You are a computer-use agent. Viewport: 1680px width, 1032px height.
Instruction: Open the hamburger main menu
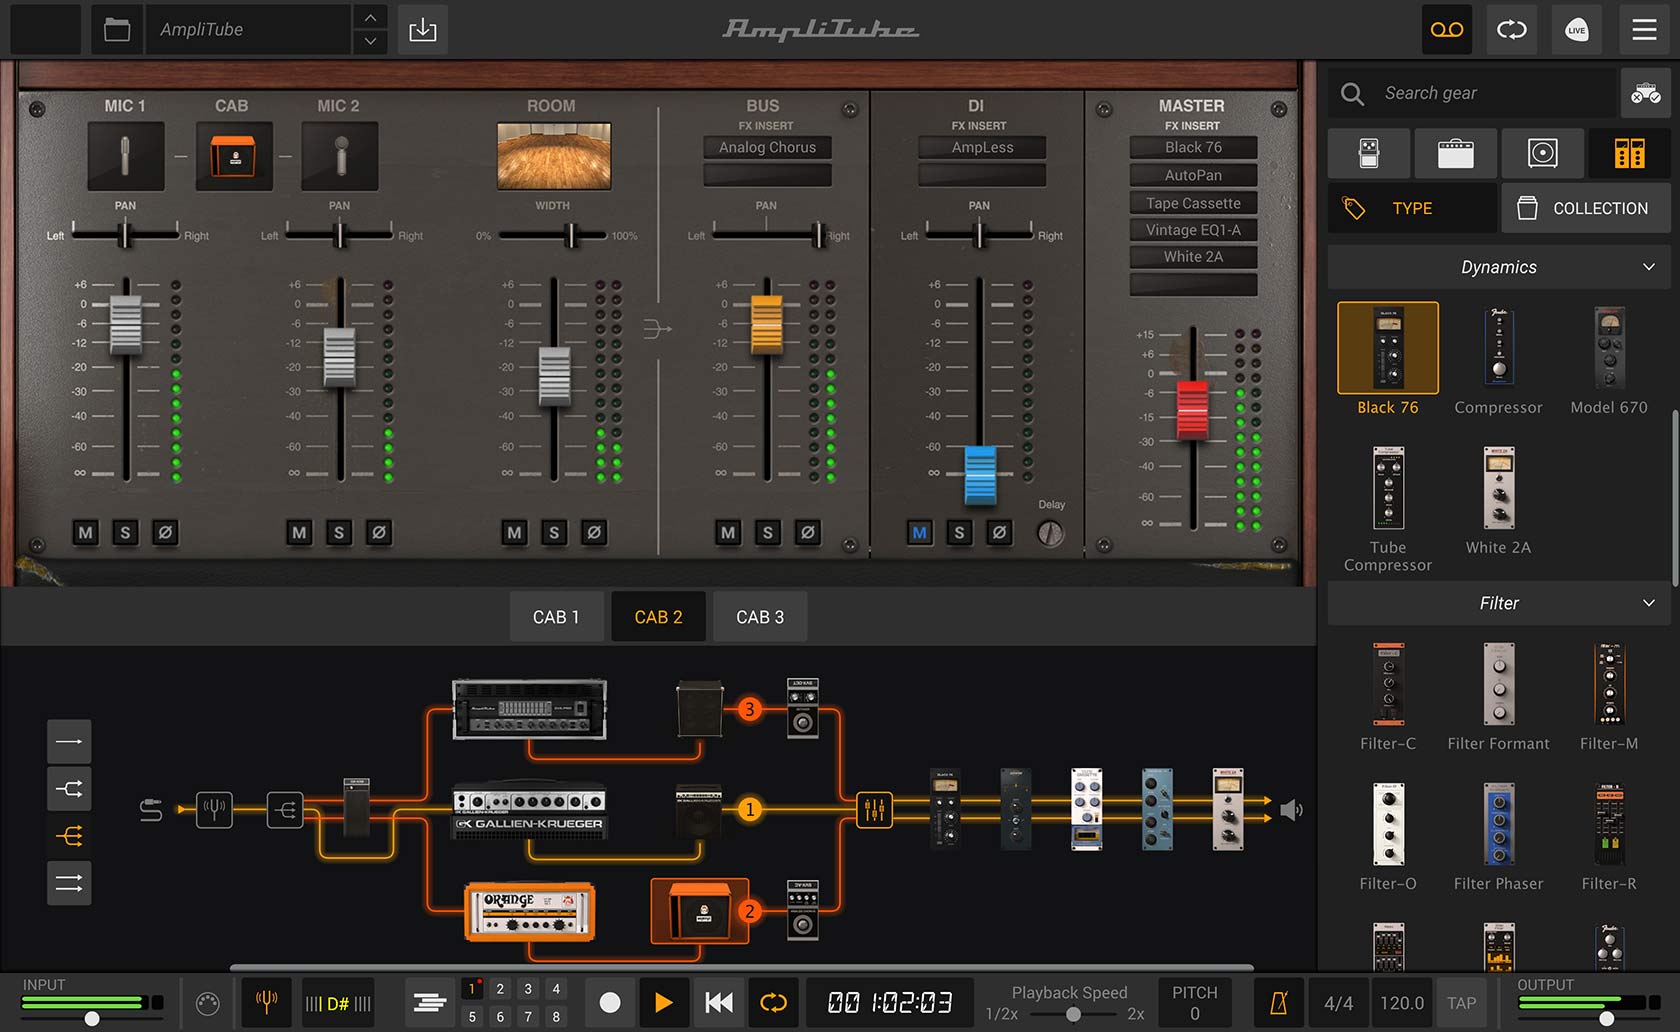click(x=1644, y=30)
